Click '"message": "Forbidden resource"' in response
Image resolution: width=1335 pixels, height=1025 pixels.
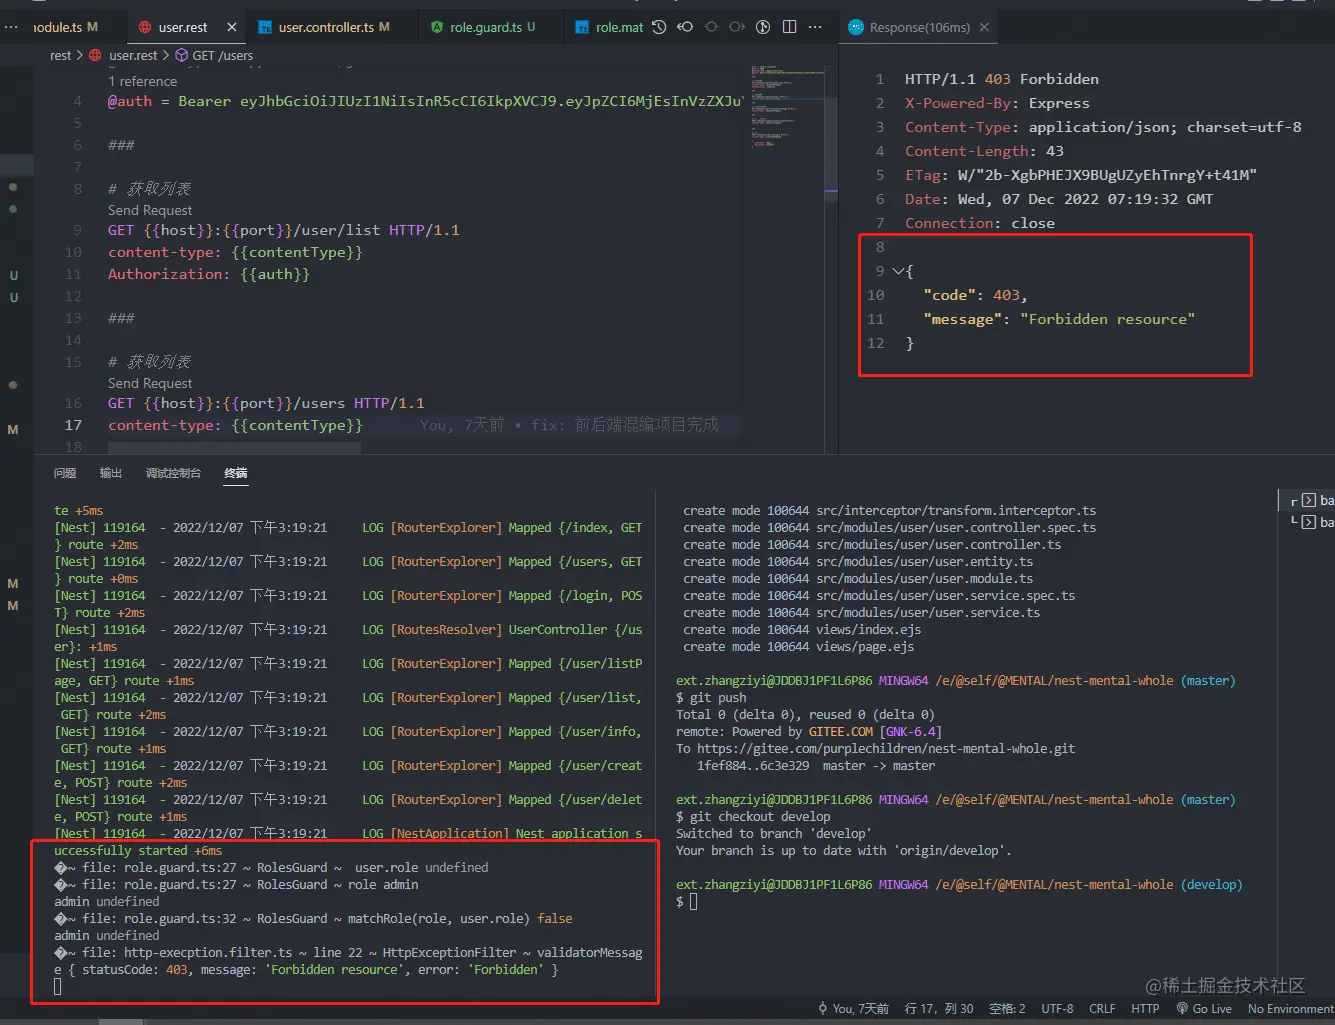1059,319
